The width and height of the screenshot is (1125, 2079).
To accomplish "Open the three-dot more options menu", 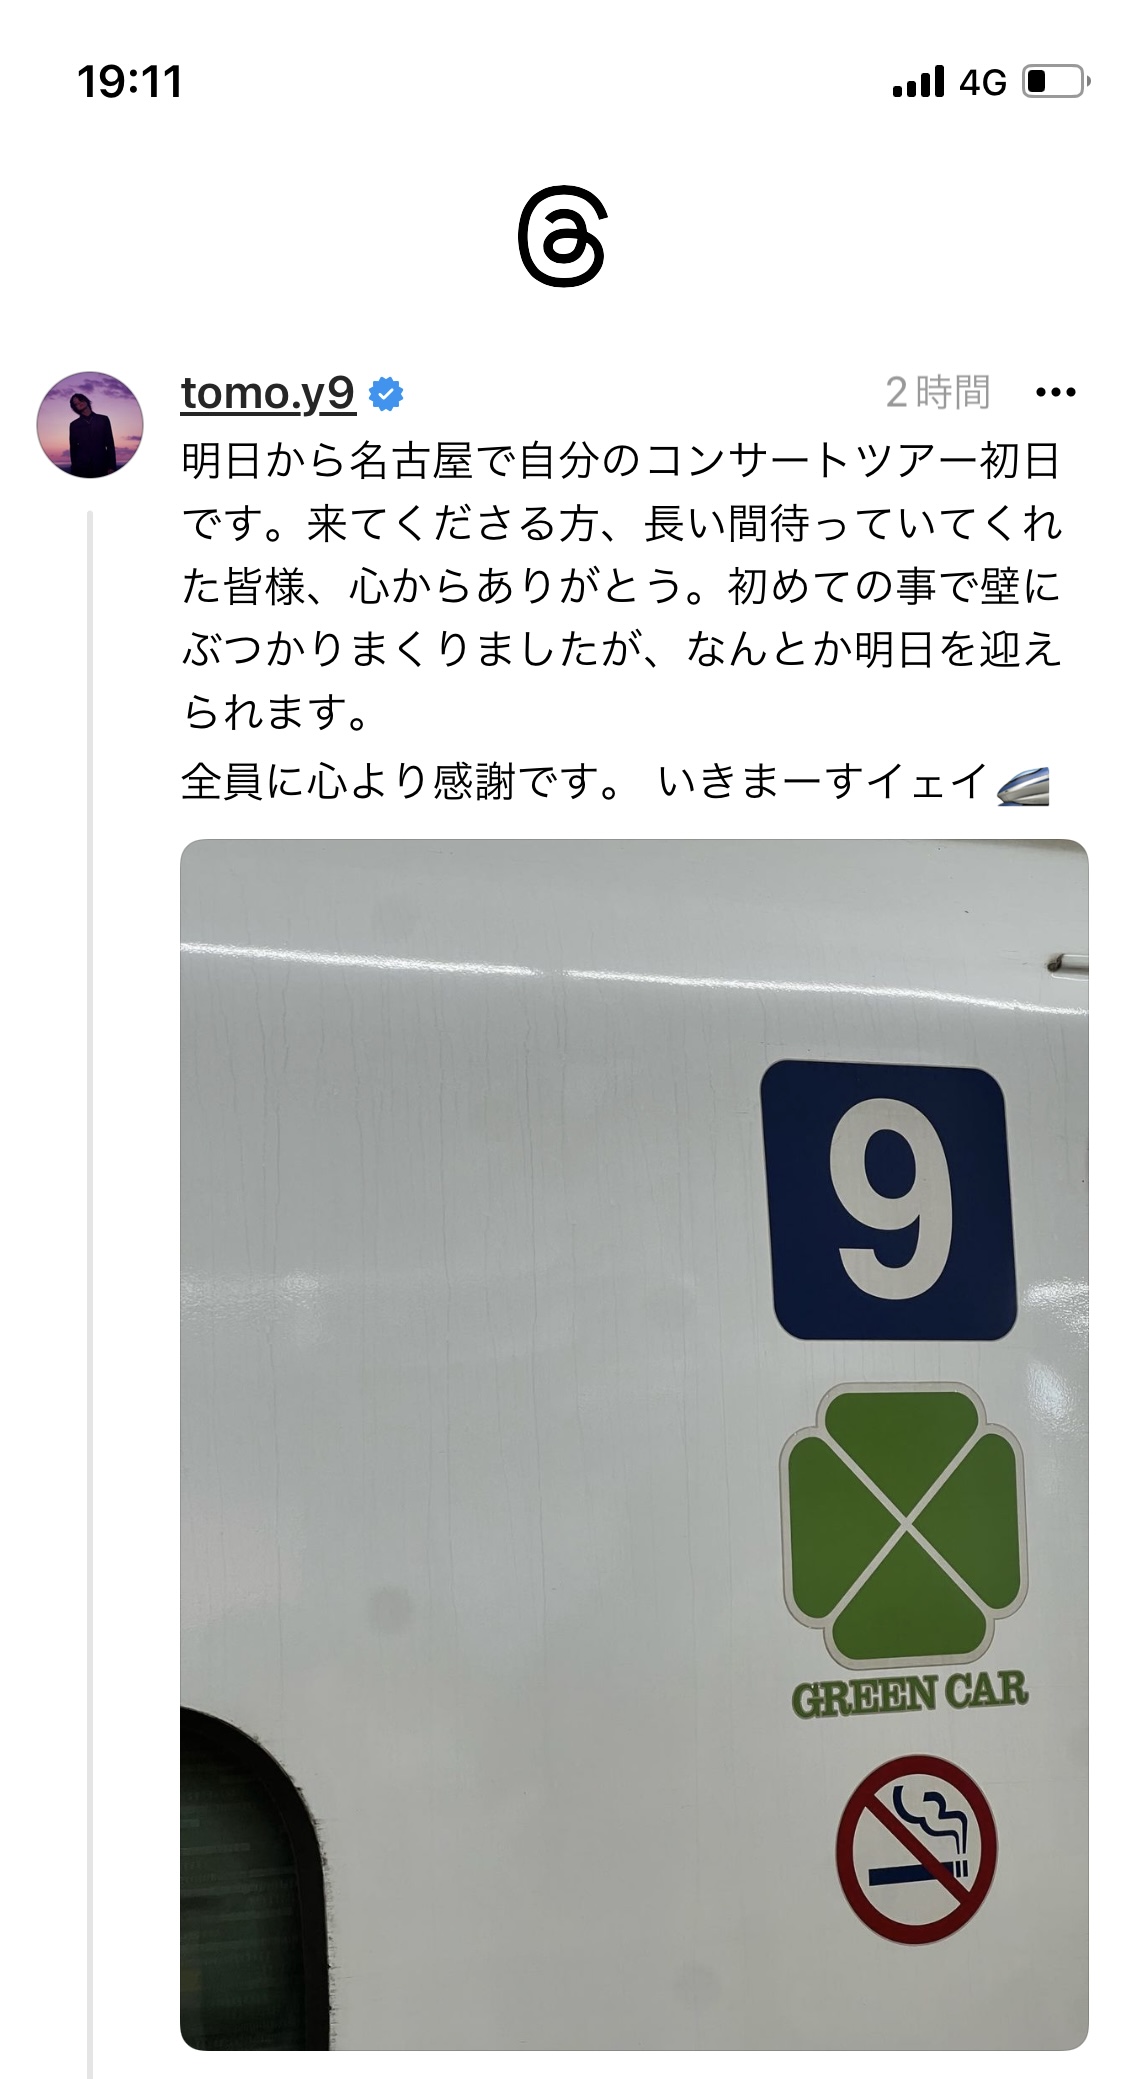I will (x=1056, y=393).
